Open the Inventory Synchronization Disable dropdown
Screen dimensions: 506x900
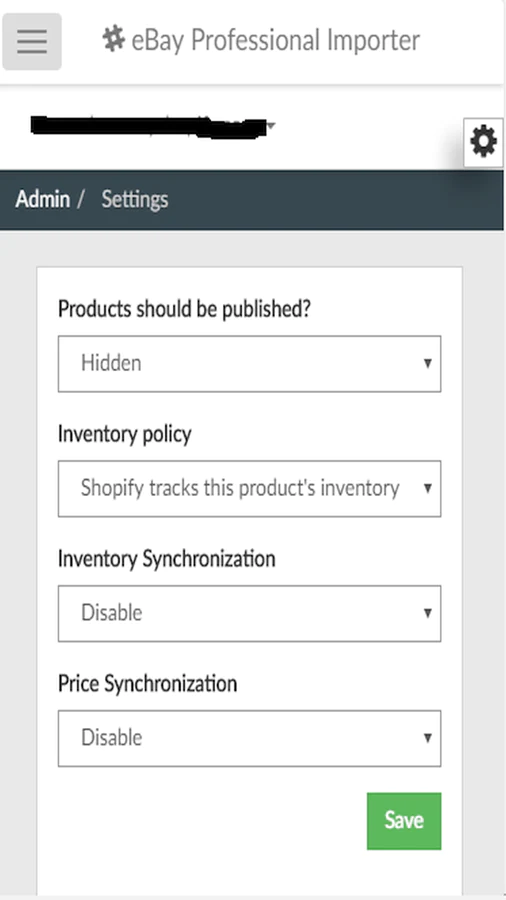[x=250, y=614]
